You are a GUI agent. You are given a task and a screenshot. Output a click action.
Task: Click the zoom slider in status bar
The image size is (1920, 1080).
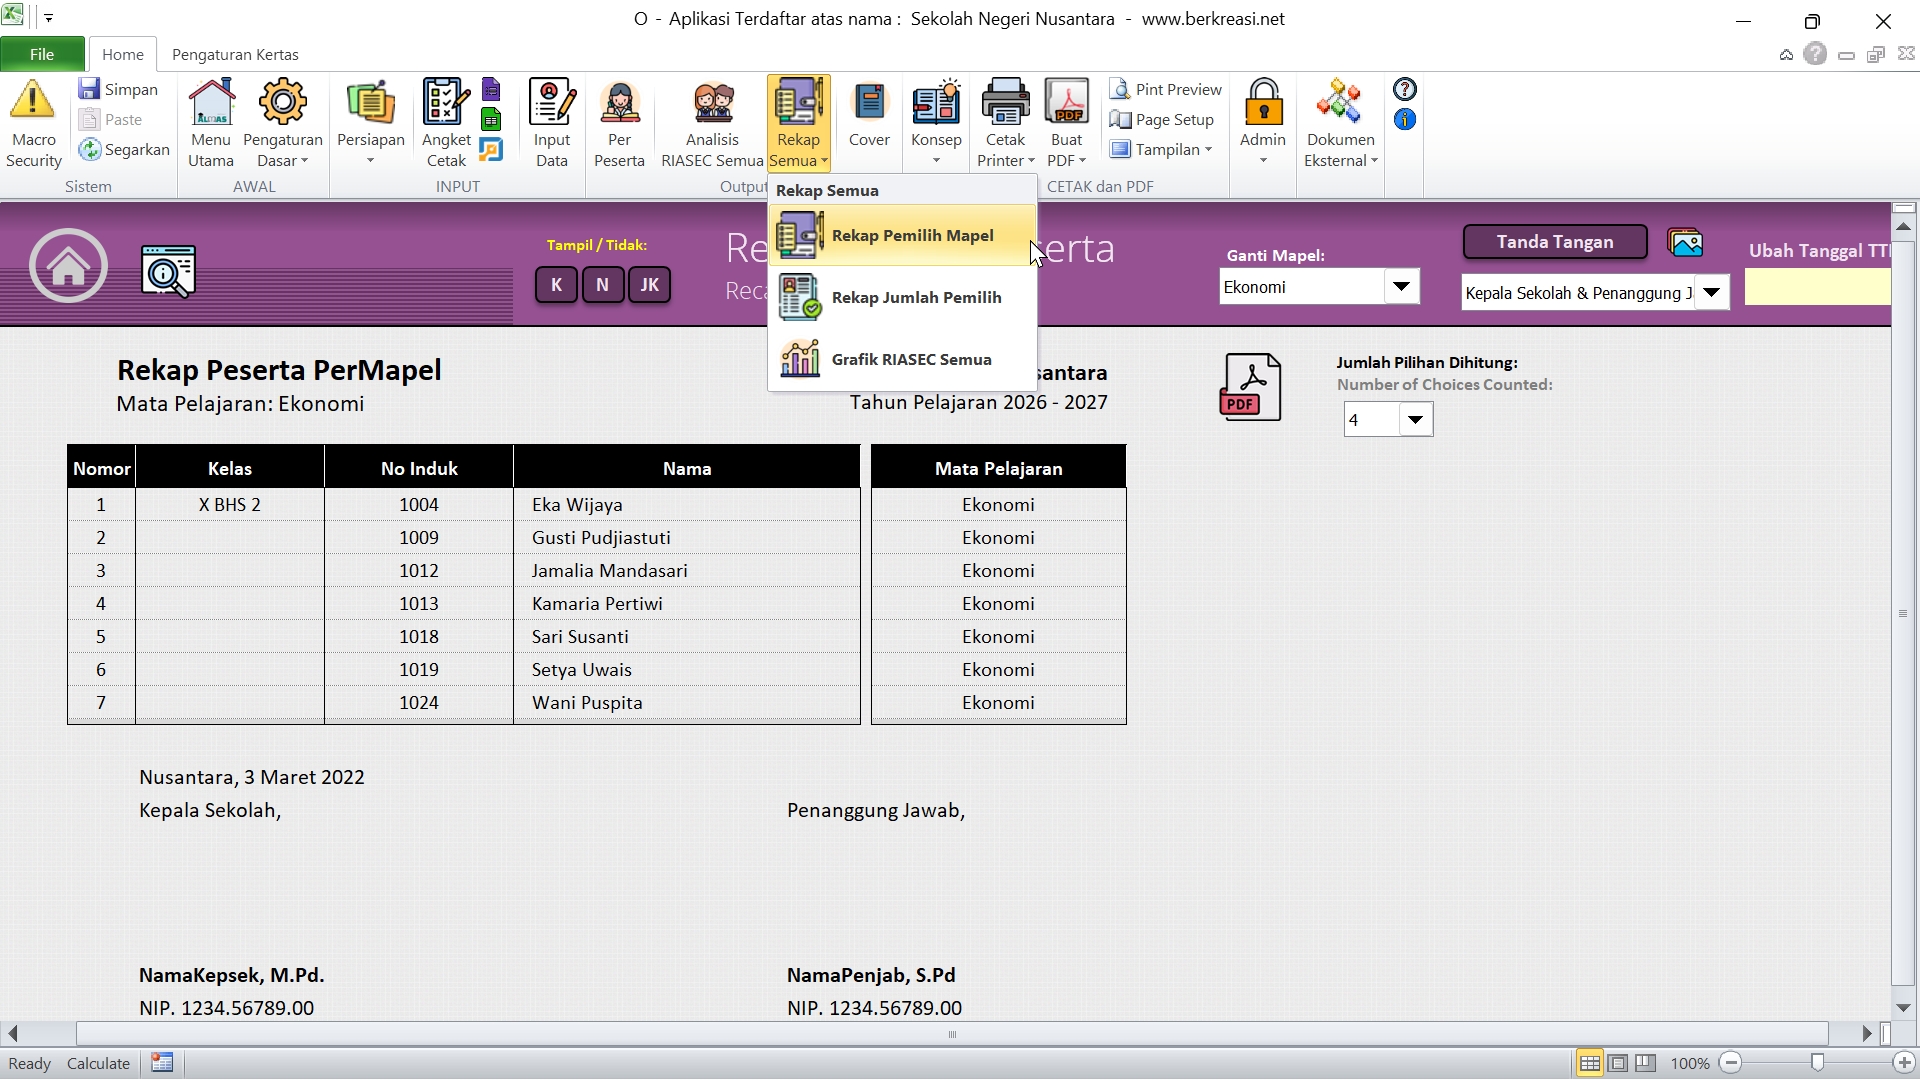[x=1817, y=1063]
